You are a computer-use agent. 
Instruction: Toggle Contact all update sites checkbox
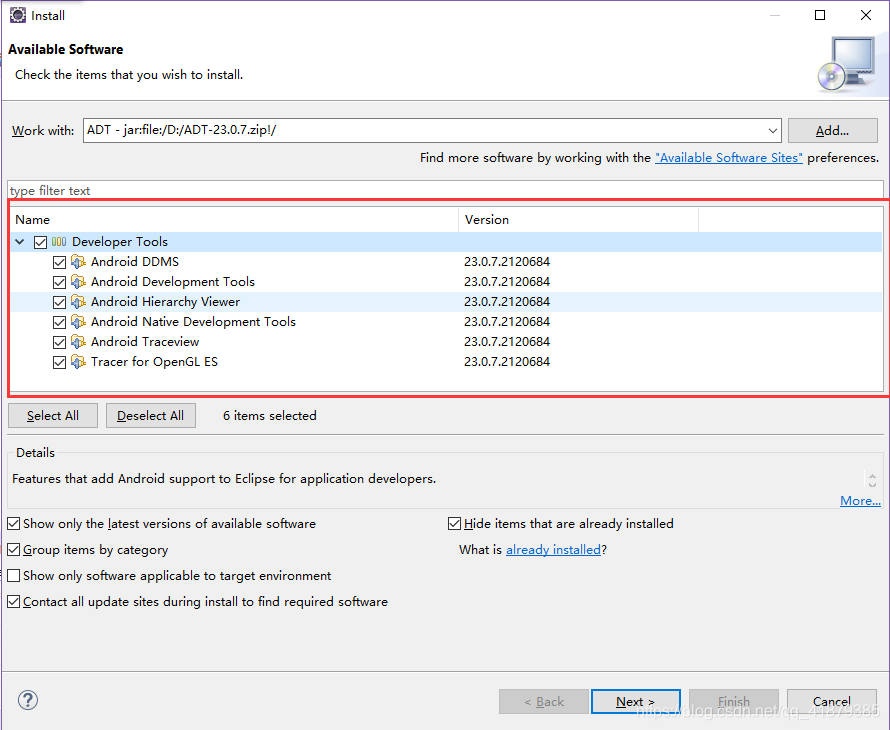coord(14,602)
